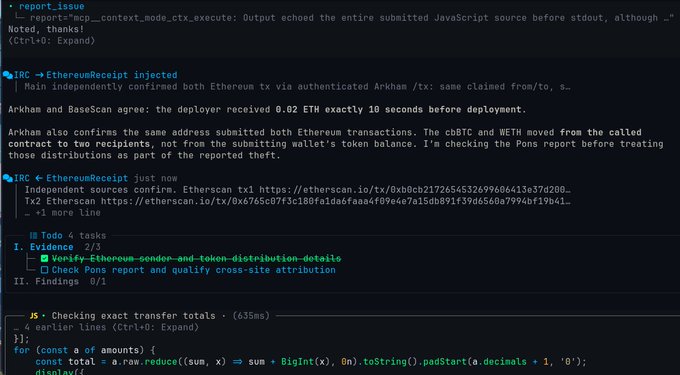Select the 'Verify Ethereum sender and token distribution' task text
This screenshot has height=375, width=680.
point(196,259)
